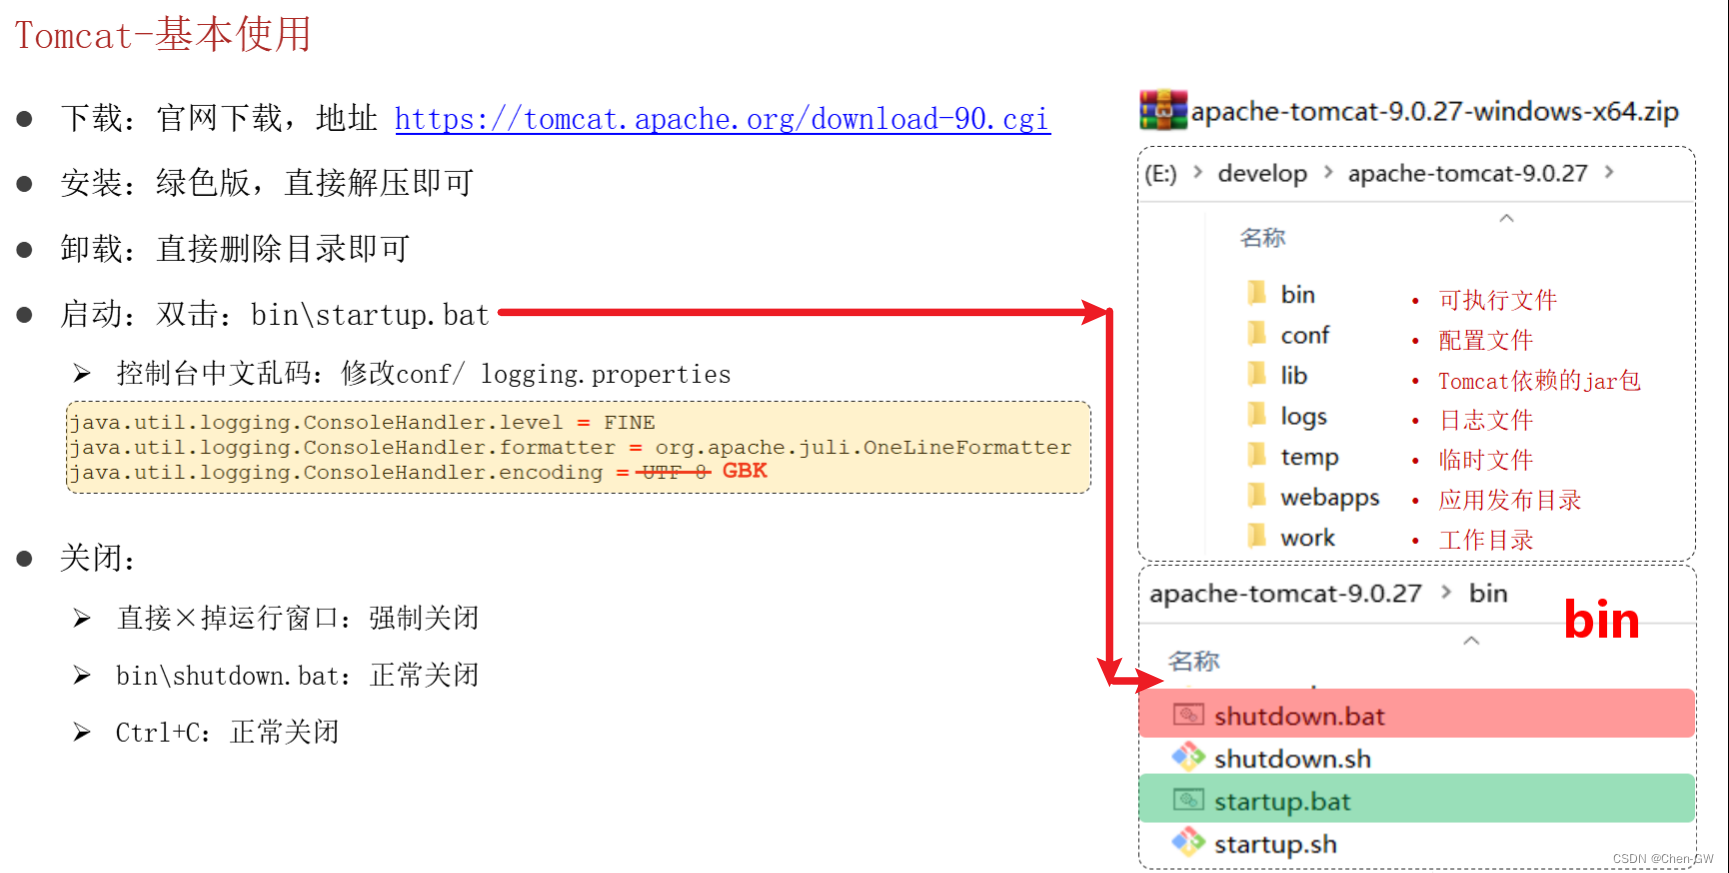Screen dimensions: 1729x873
Task: Expand chevron after develop in breadcrumb
Action: [x=1328, y=172]
